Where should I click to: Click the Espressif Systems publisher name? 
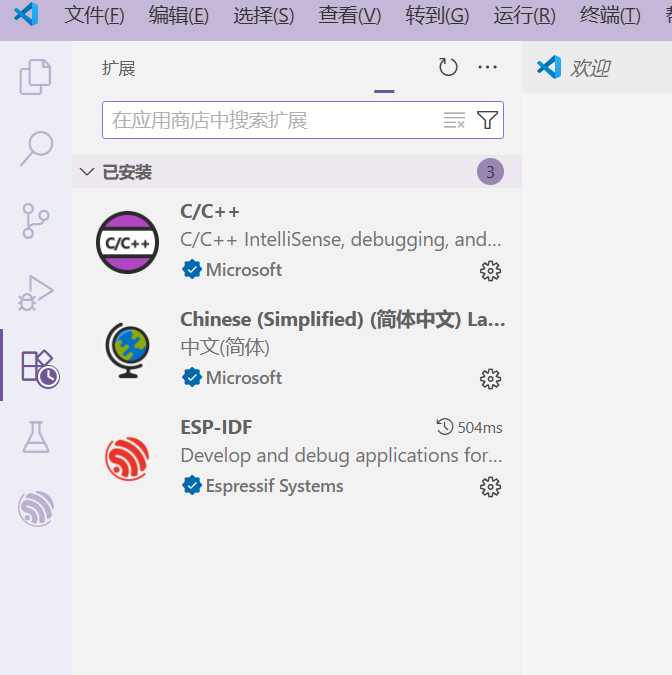pyautogui.click(x=274, y=486)
